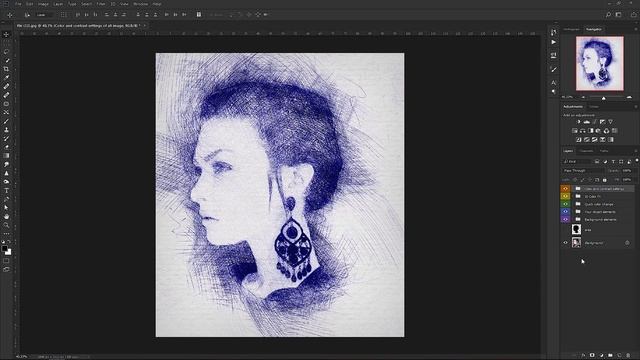Click the Navigator preview thumbnail
This screenshot has width=640, height=360.
click(600, 63)
